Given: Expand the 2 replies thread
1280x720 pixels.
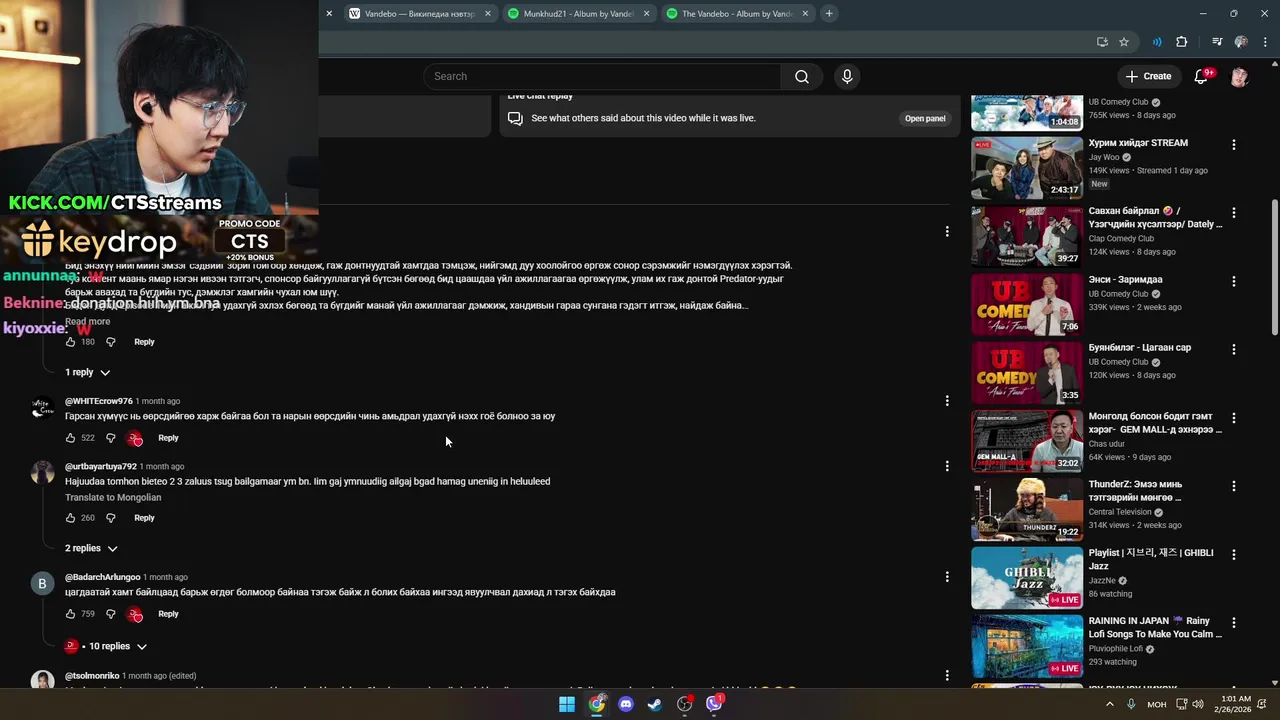Looking at the screenshot, I should coord(91,548).
